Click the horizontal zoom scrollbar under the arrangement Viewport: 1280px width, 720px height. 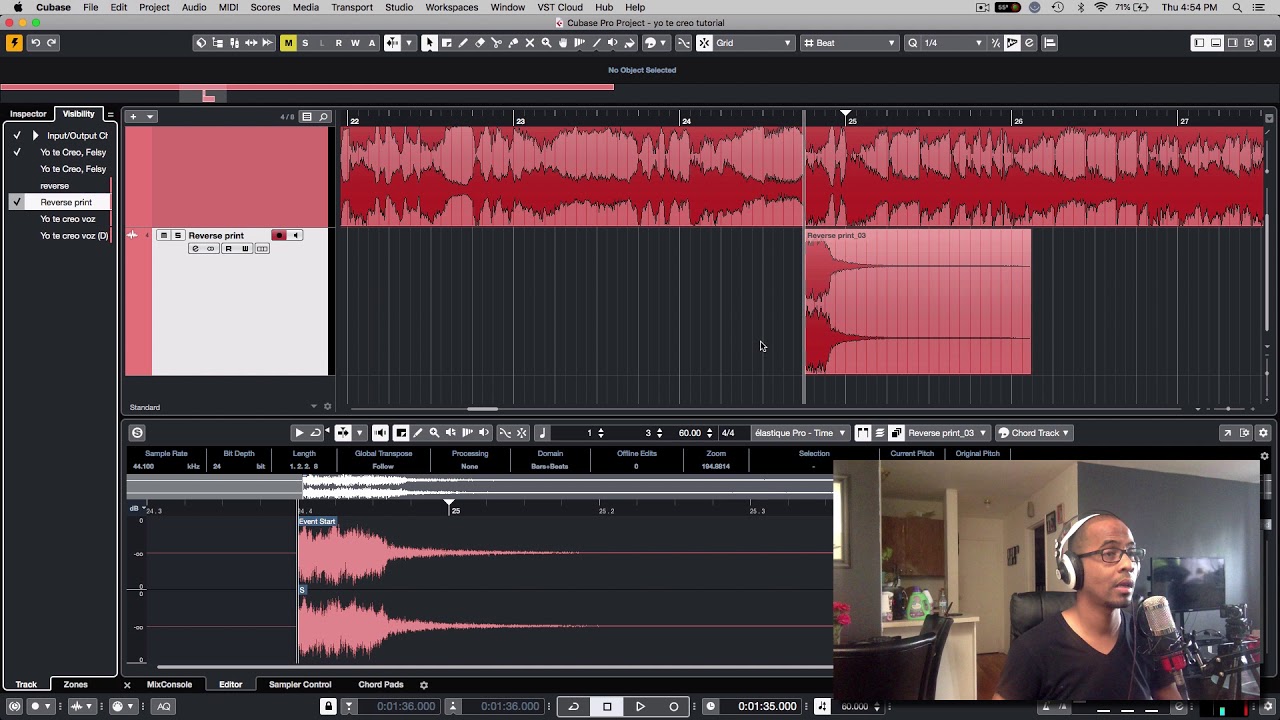click(482, 408)
